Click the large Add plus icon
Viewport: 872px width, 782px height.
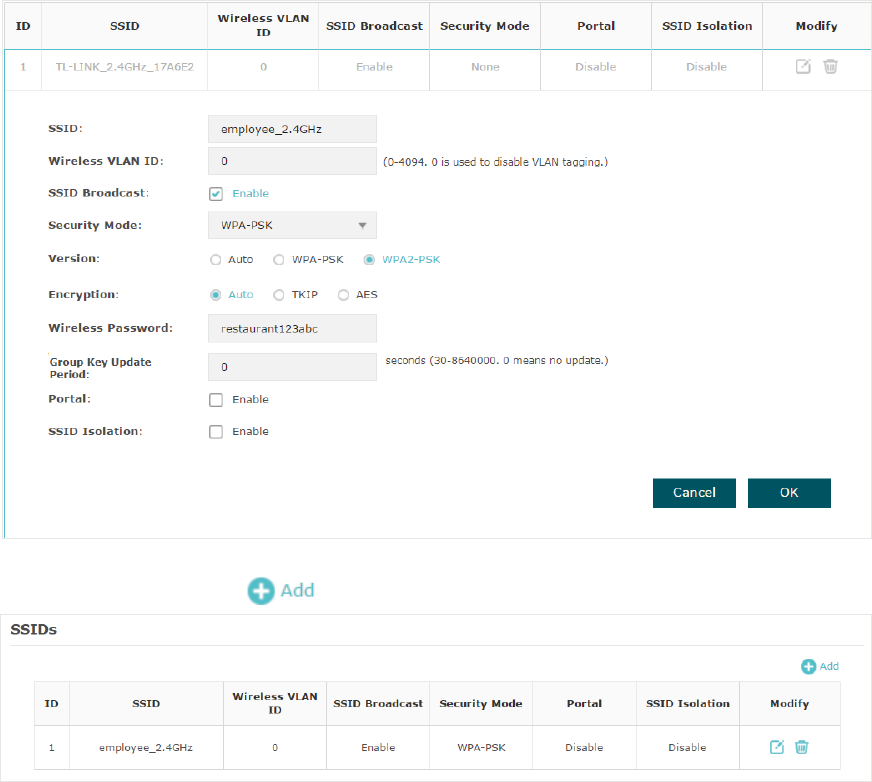[x=261, y=591]
